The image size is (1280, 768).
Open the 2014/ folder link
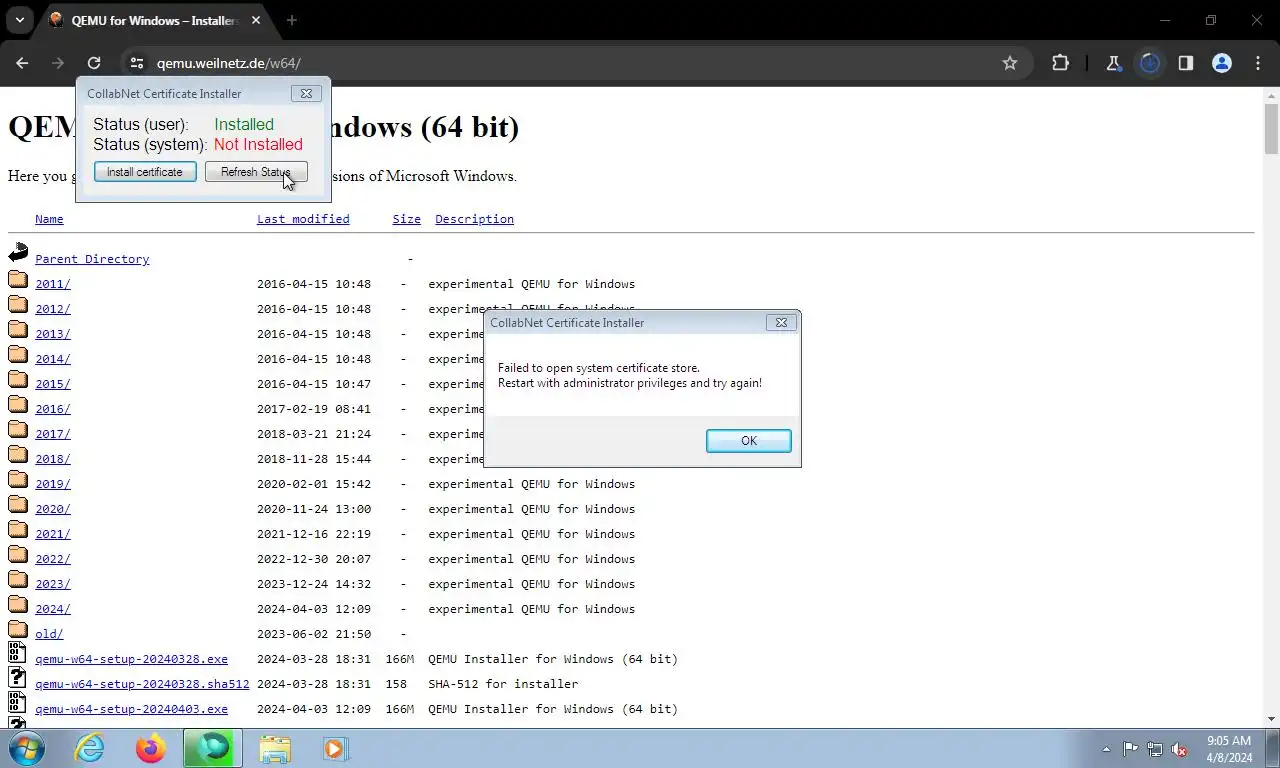[x=53, y=359]
